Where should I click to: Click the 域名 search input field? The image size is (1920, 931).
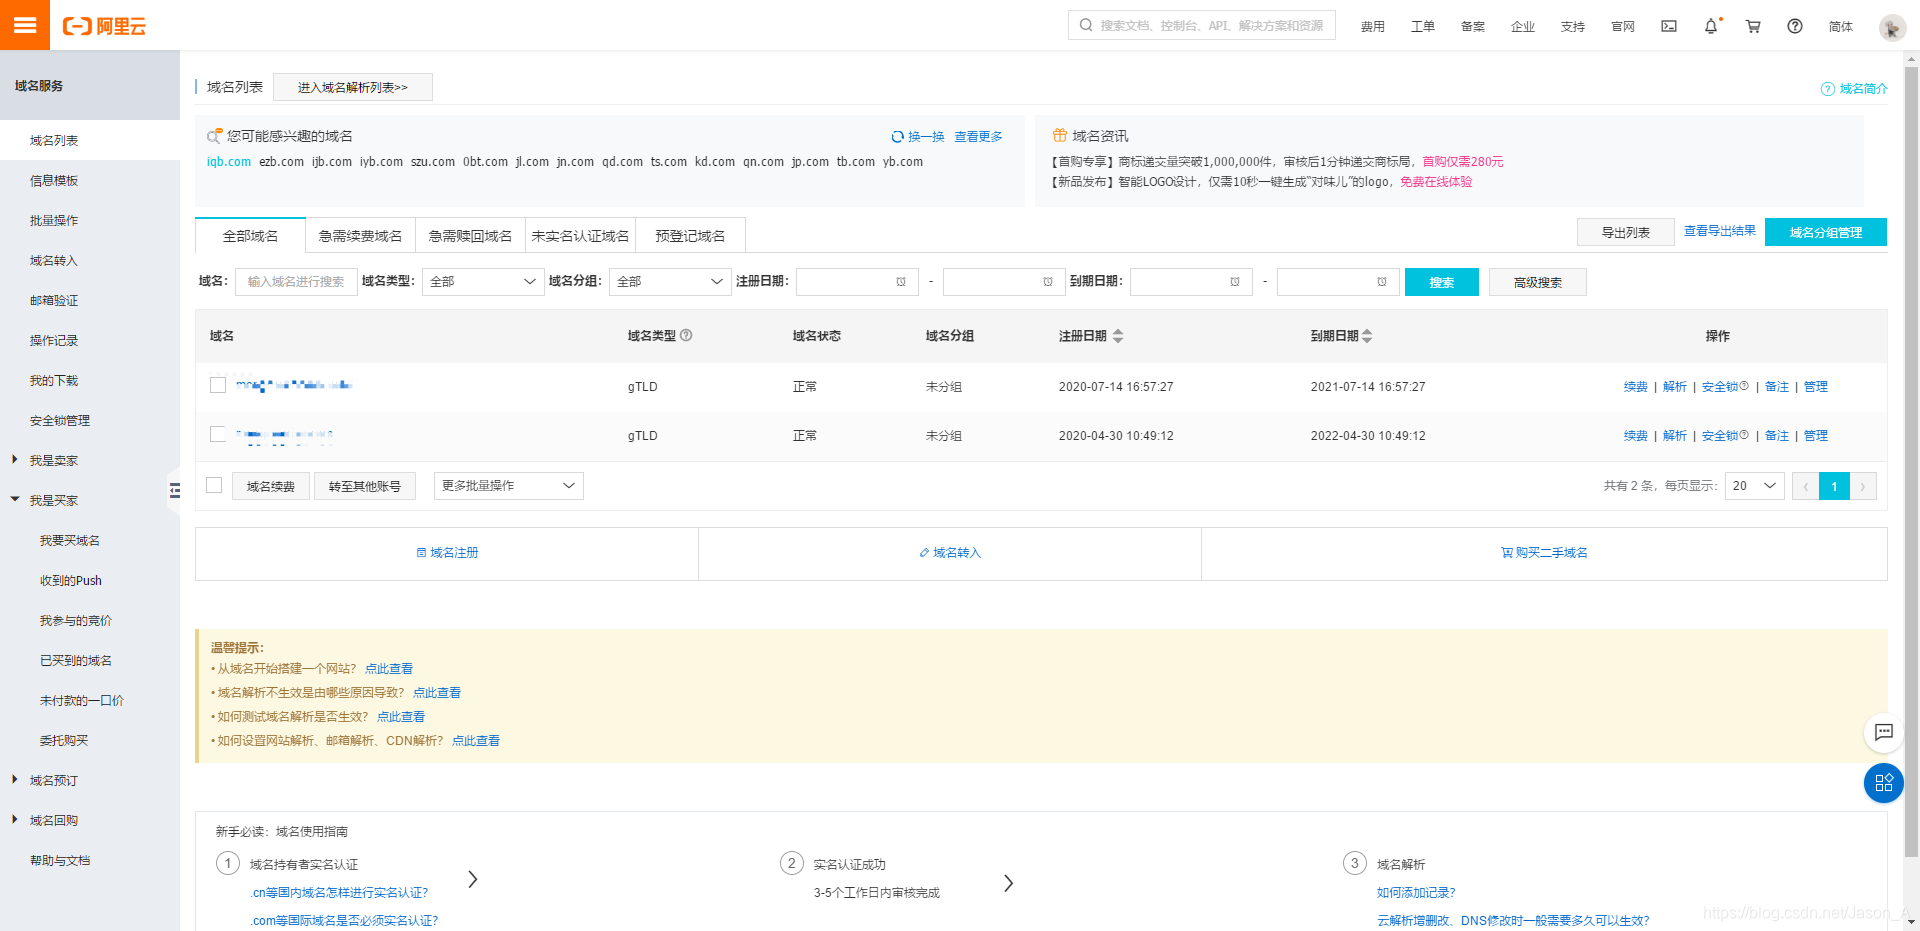(x=297, y=282)
